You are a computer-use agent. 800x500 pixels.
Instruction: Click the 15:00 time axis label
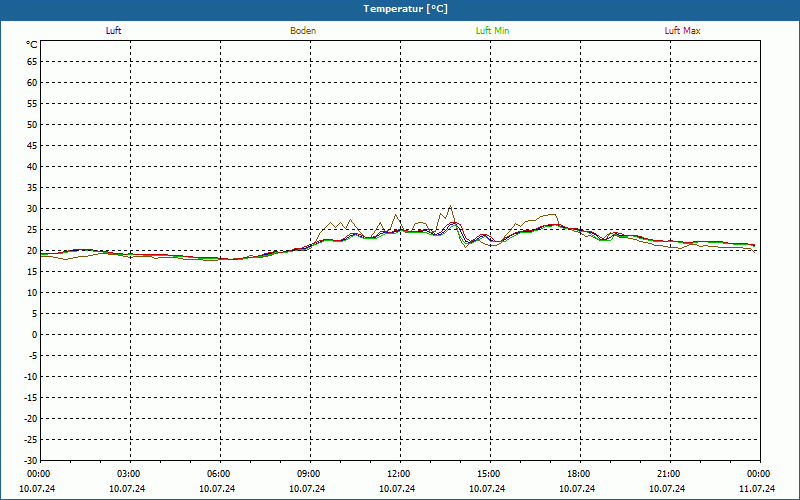tap(488, 474)
